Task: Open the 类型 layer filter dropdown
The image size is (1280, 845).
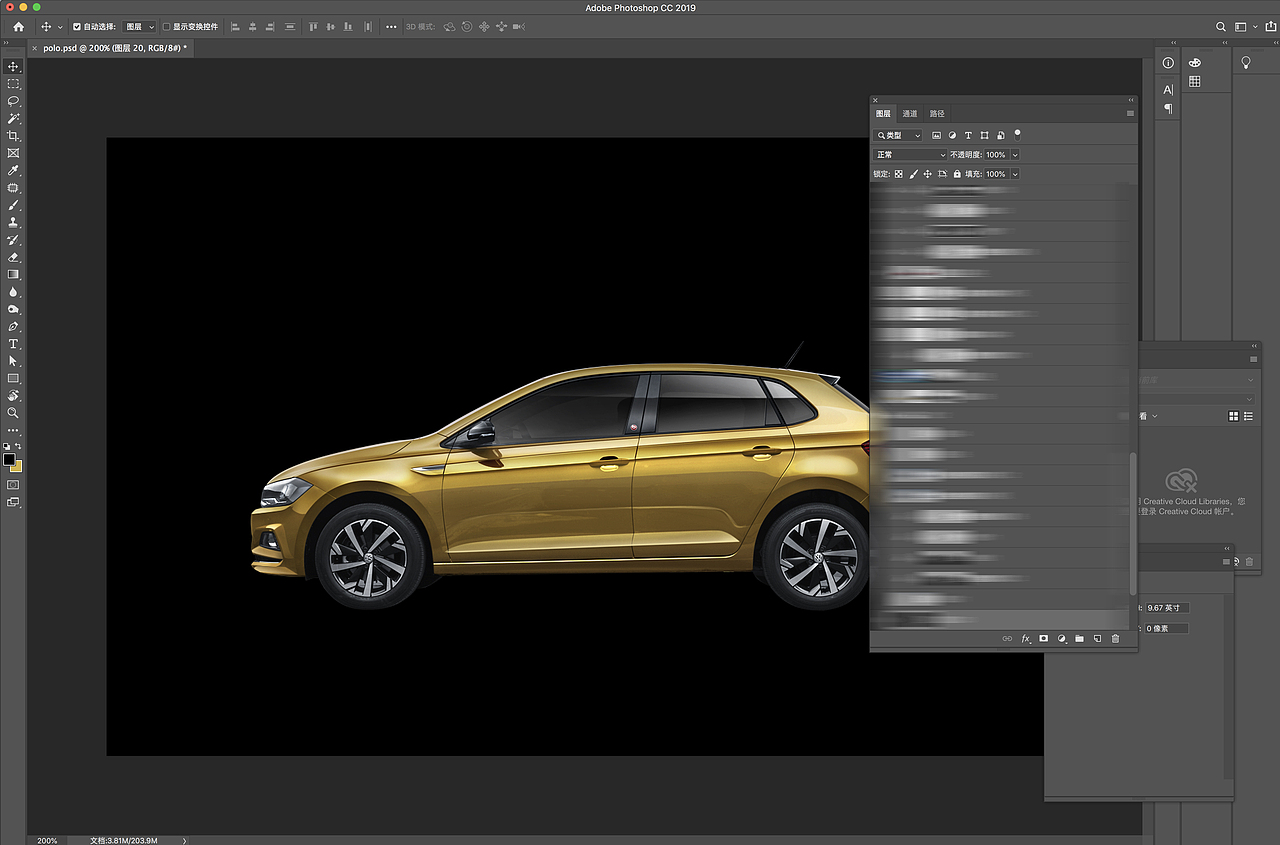Action: 898,135
